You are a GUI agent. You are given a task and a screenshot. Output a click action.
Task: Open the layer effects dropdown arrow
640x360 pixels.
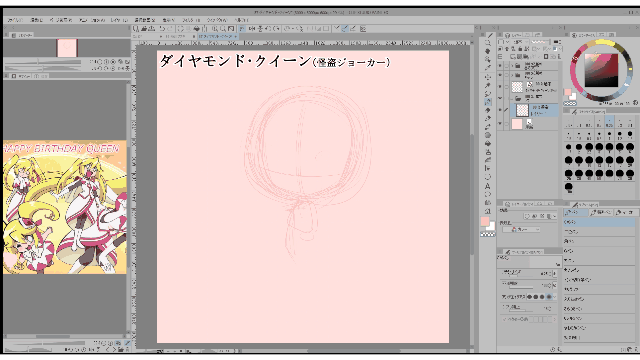555,216
